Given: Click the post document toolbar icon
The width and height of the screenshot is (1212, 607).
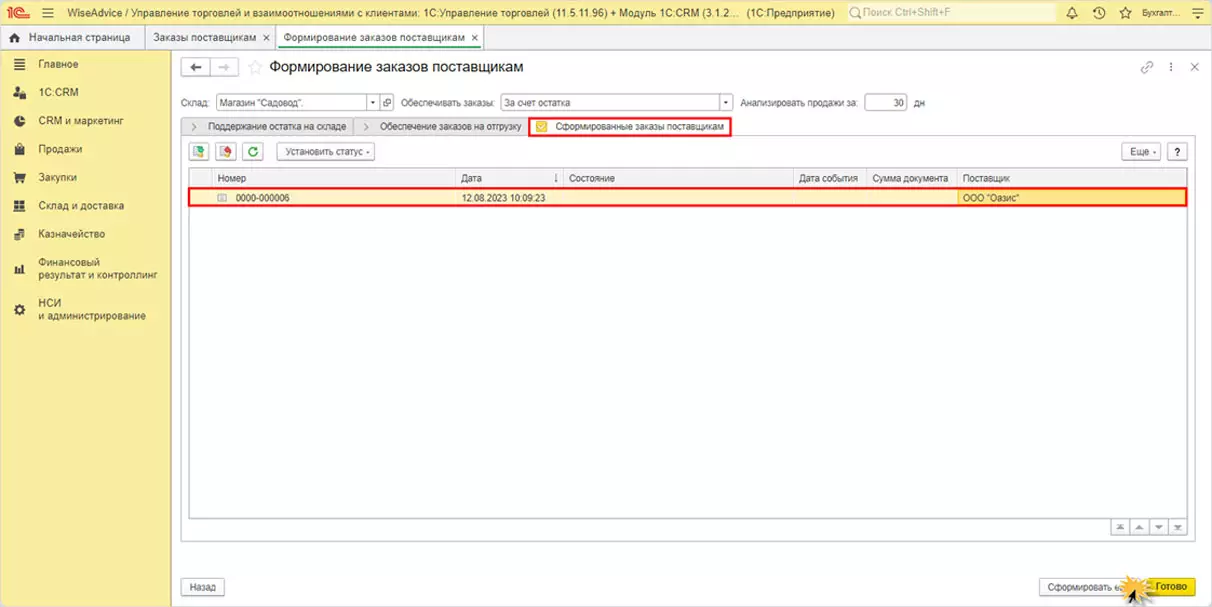Looking at the screenshot, I should (200, 152).
